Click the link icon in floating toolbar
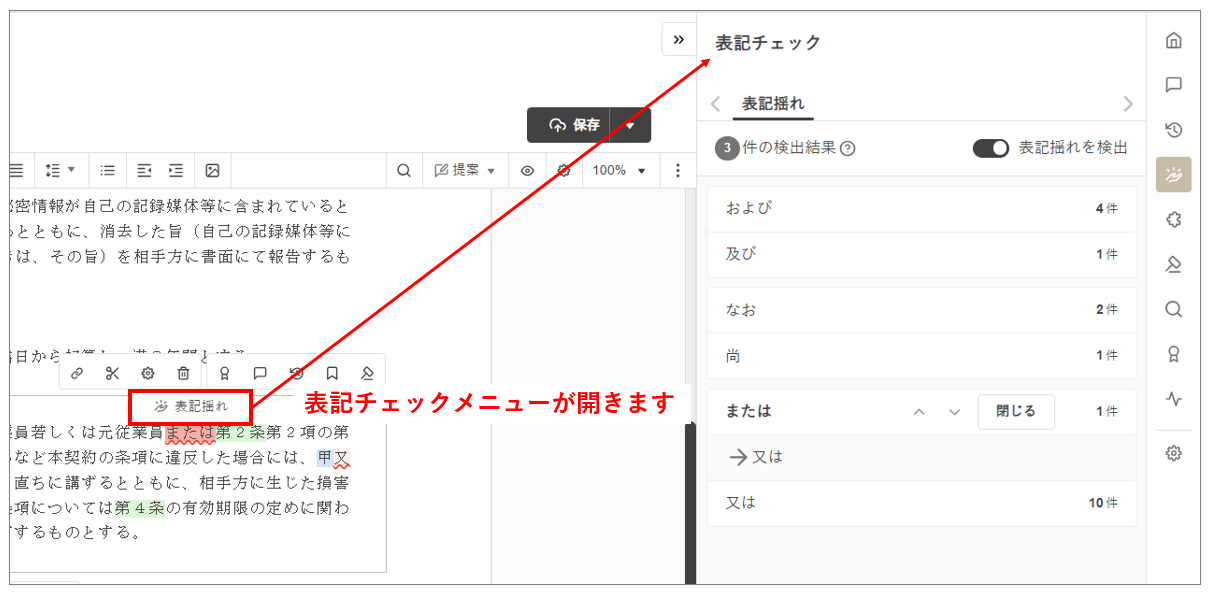 77,373
